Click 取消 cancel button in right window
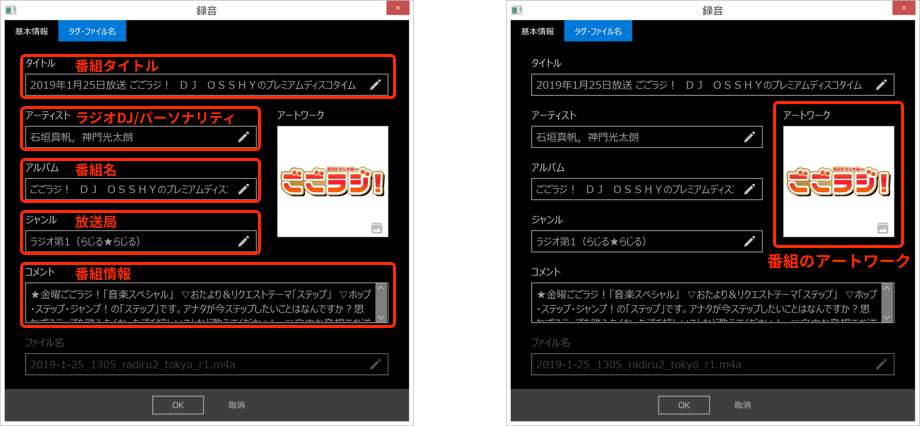This screenshot has width=920, height=426. click(742, 405)
